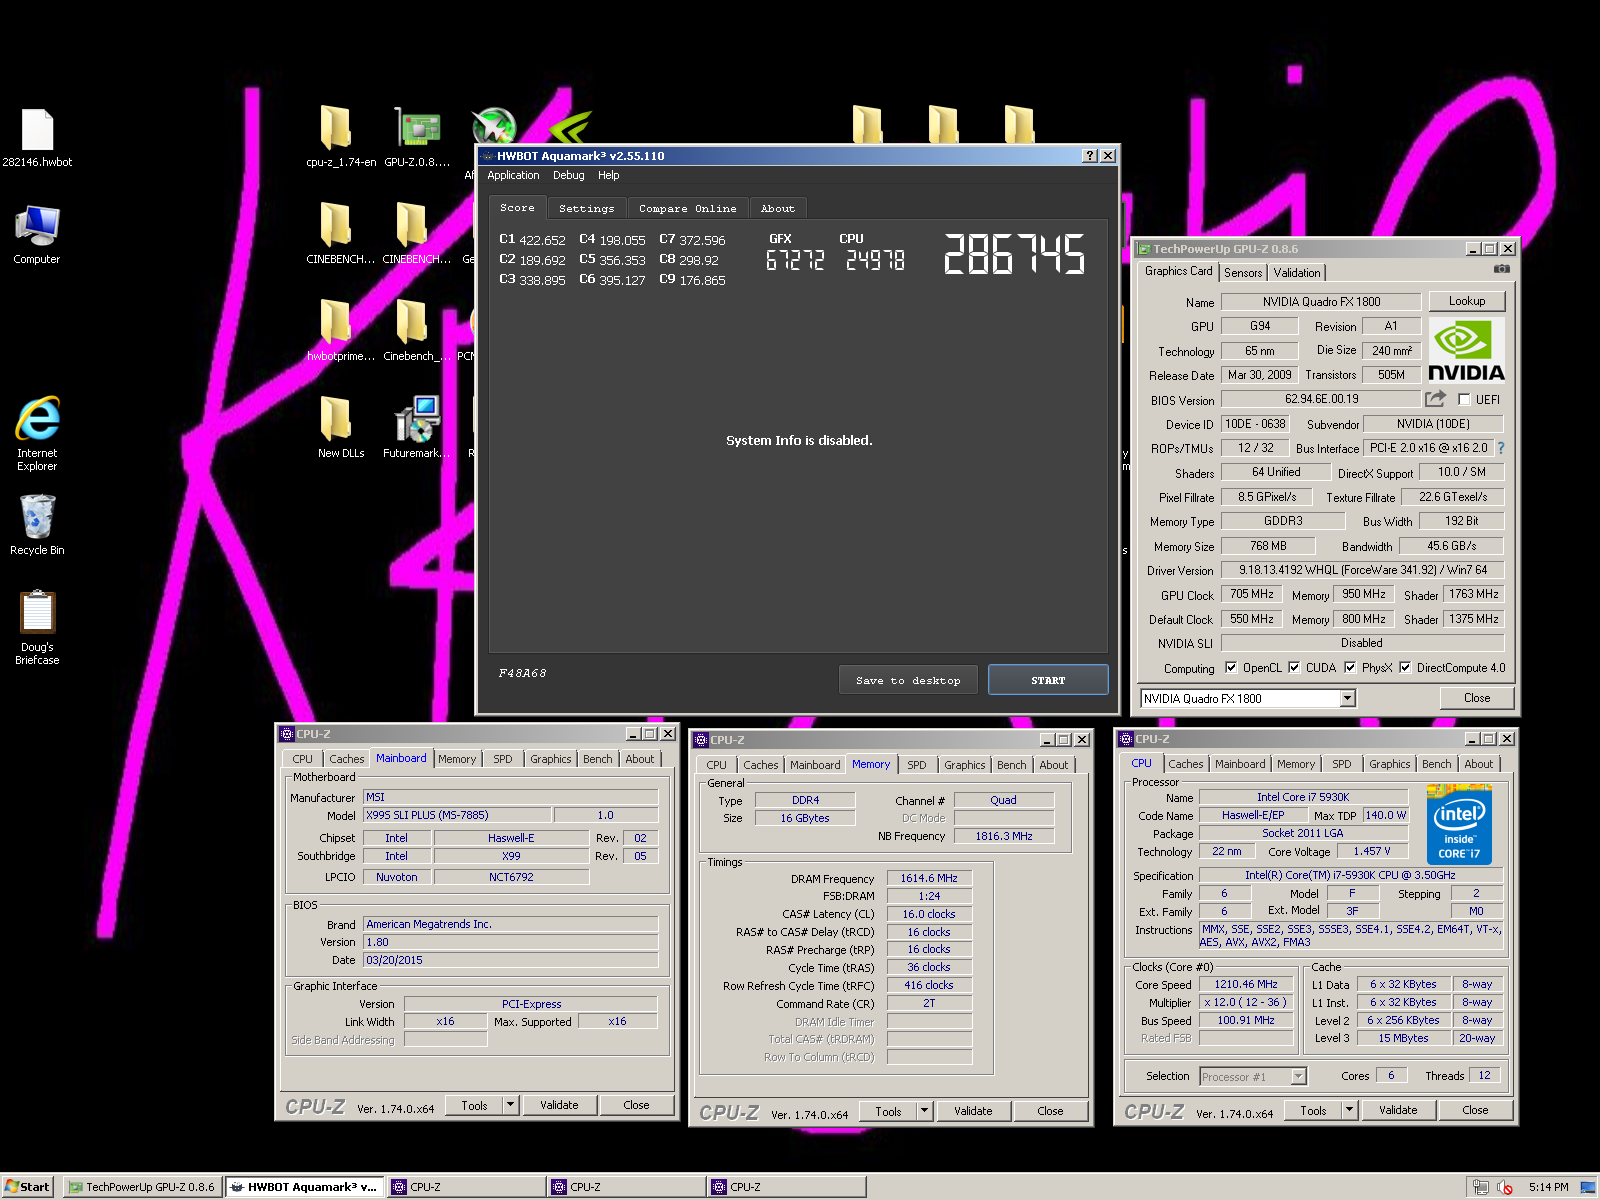Toggle the OpenCL checkbox
This screenshot has width=1600, height=1200.
(x=1231, y=667)
